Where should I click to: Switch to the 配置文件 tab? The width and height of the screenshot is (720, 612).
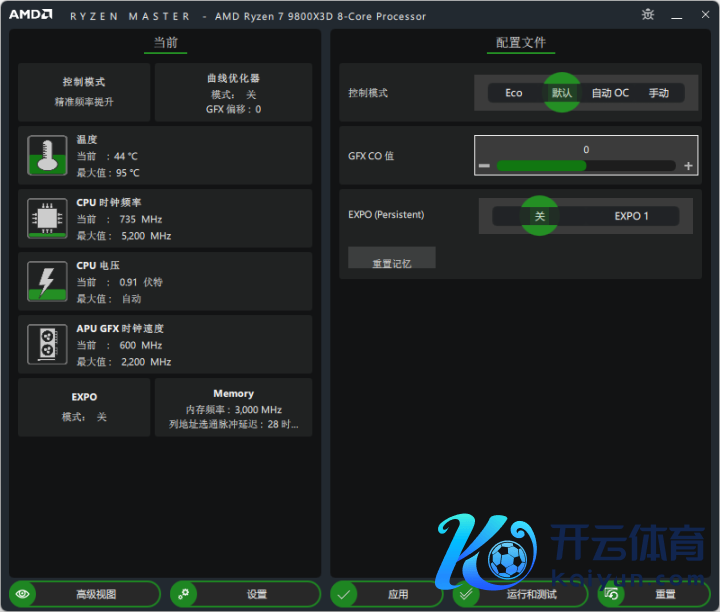click(521, 43)
